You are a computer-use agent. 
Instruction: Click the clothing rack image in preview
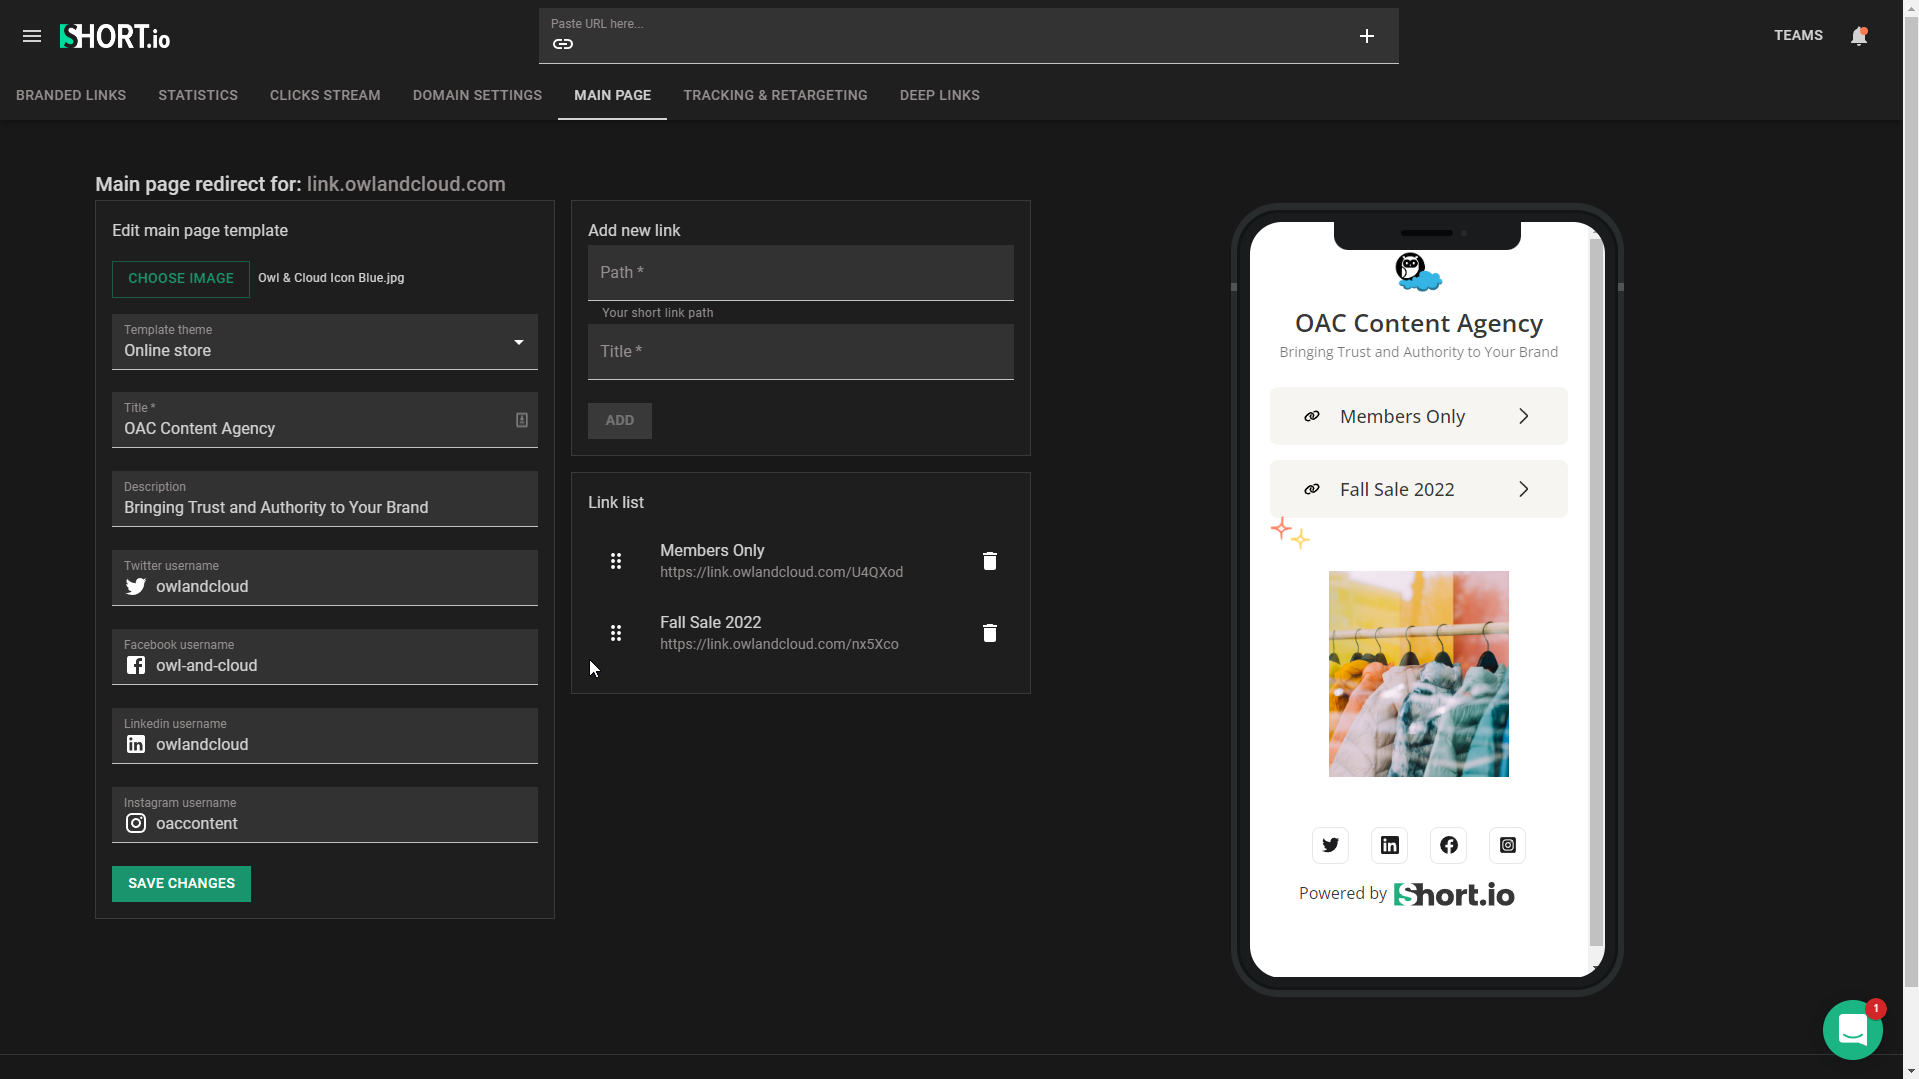[x=1418, y=675]
